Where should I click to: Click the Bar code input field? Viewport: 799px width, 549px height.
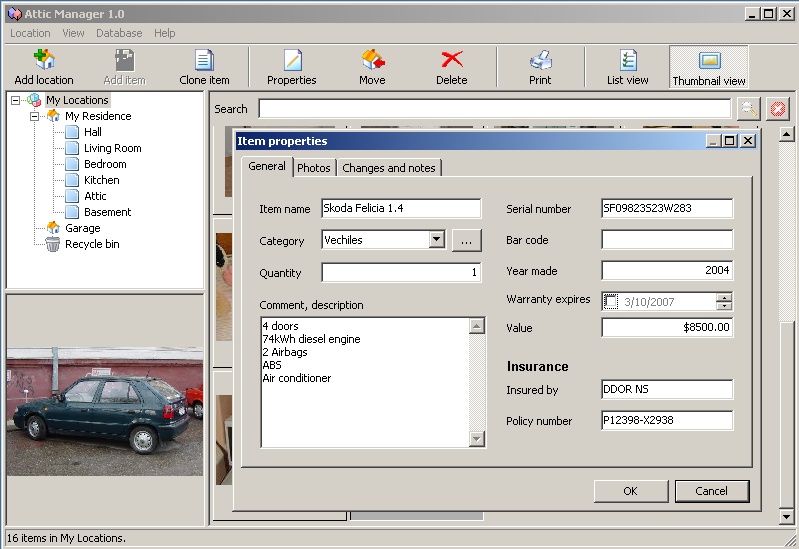tap(666, 240)
